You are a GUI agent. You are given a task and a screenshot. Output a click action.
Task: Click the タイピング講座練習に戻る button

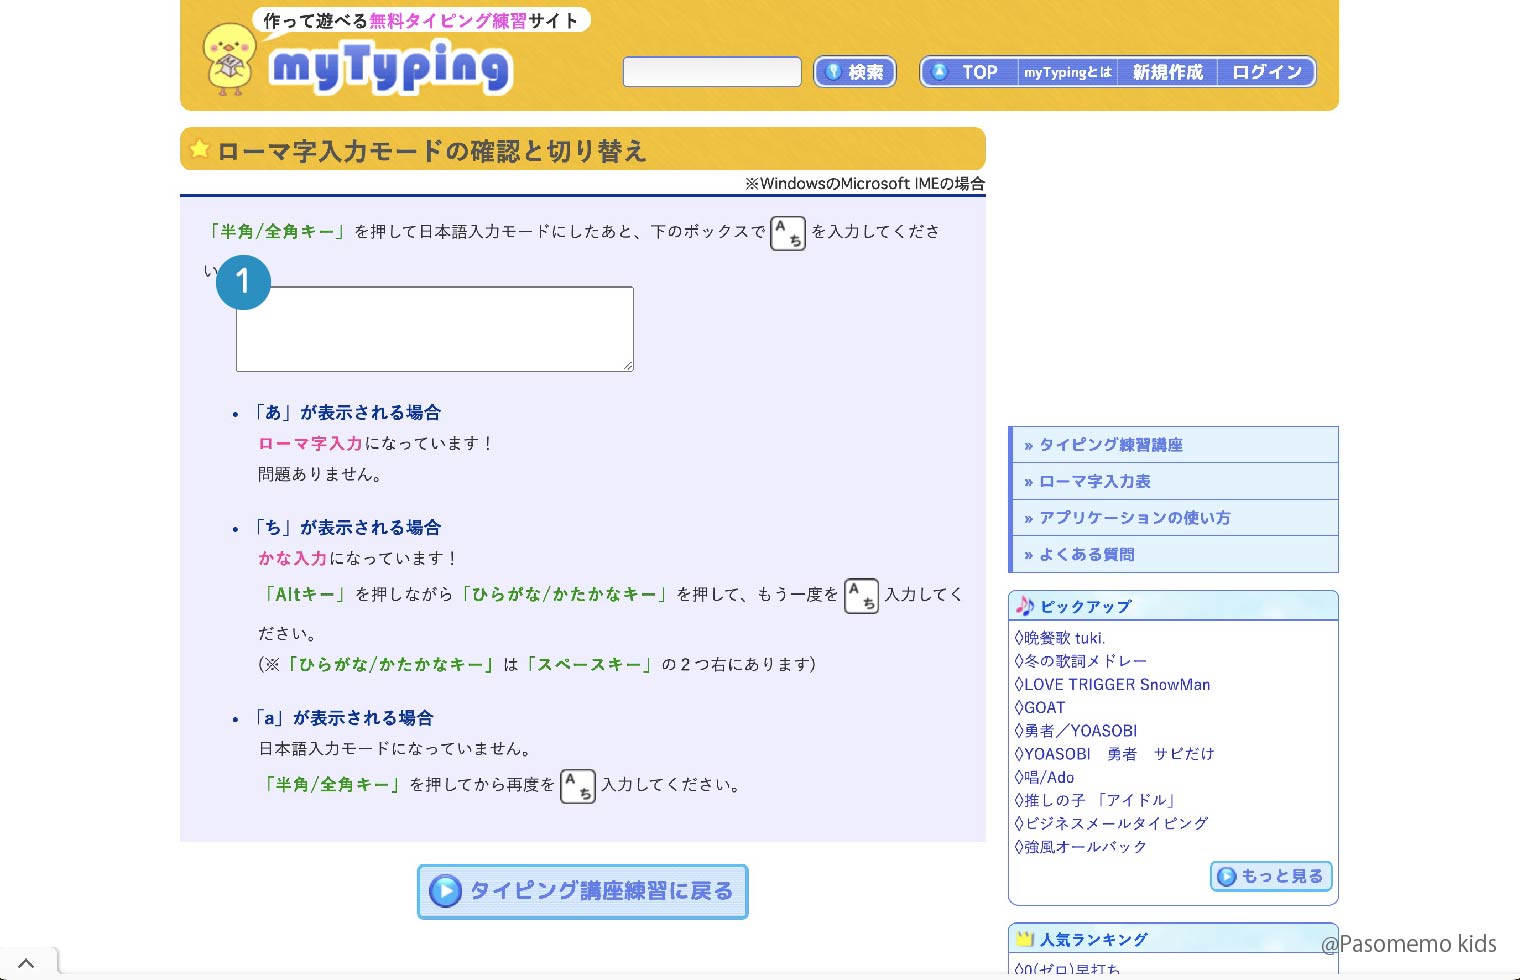tap(583, 891)
